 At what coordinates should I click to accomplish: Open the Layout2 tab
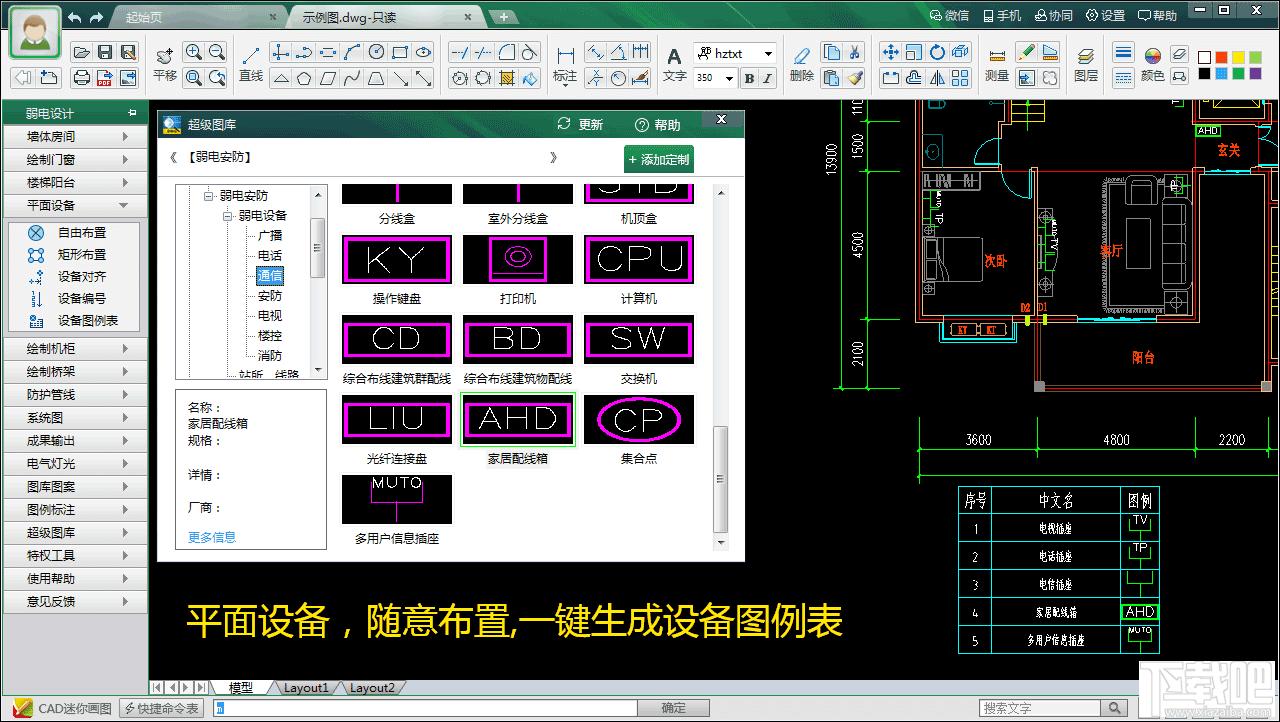pyautogui.click(x=371, y=688)
